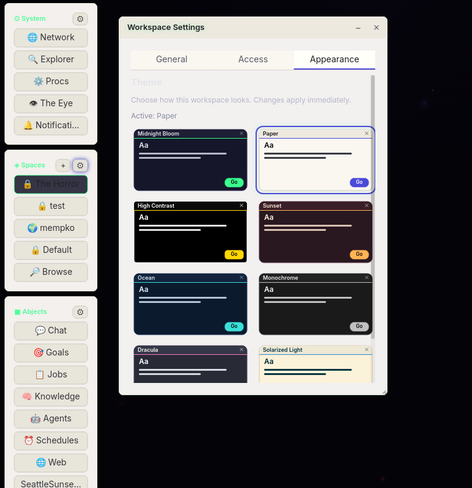Select the Paper theme card
472x488 pixels.
coord(315,160)
